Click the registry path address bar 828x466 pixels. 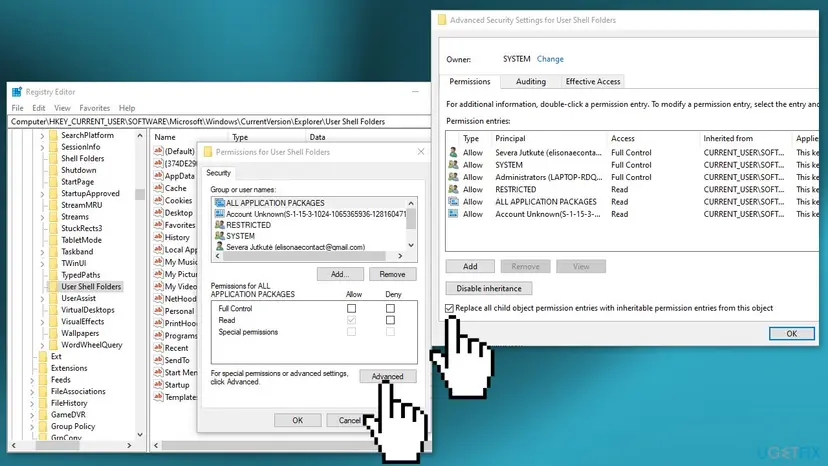pos(220,122)
